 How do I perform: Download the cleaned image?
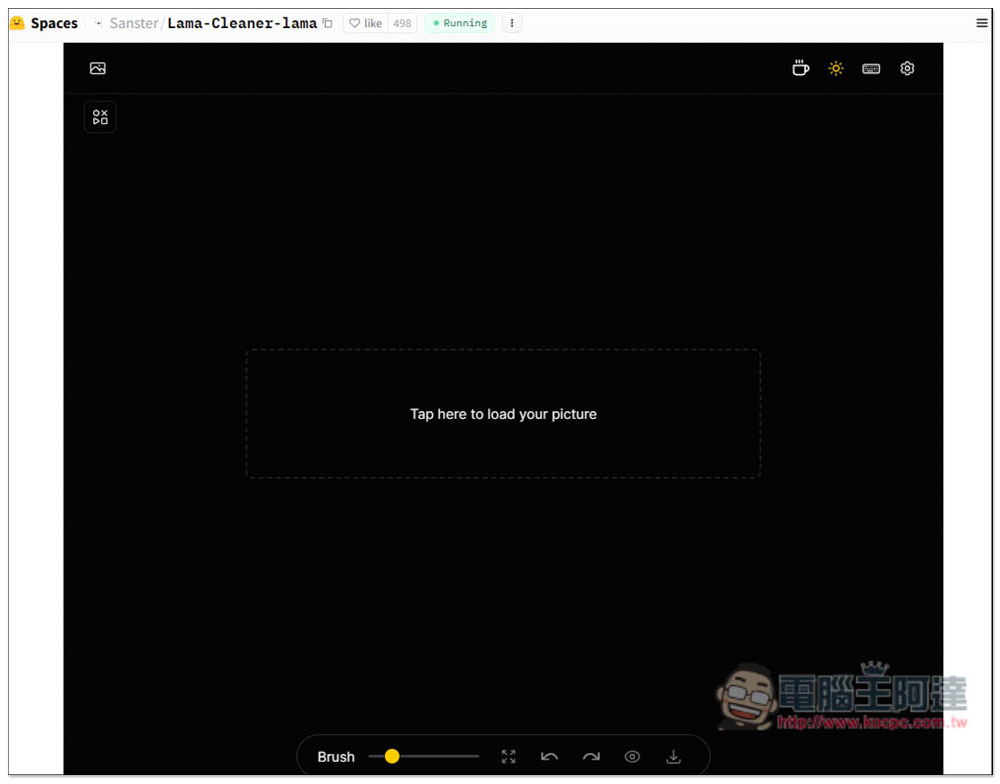(674, 757)
